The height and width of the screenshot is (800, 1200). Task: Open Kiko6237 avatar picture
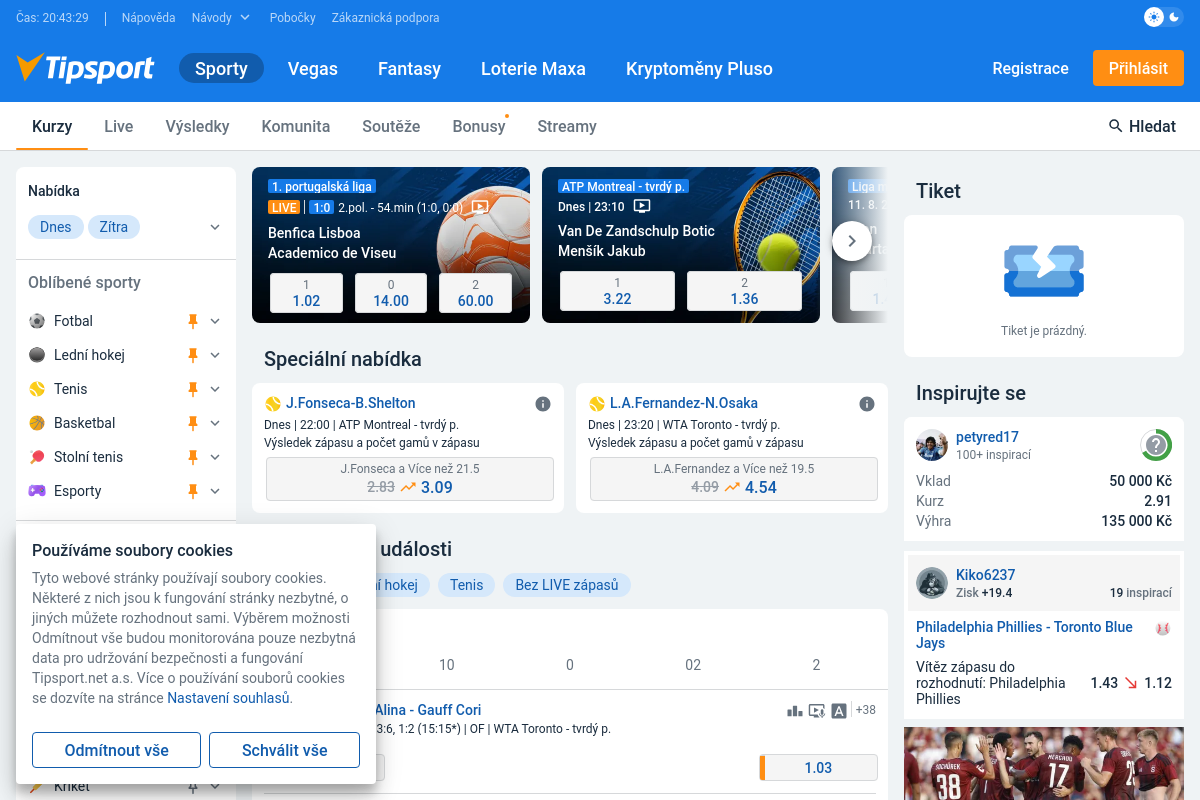point(932,583)
